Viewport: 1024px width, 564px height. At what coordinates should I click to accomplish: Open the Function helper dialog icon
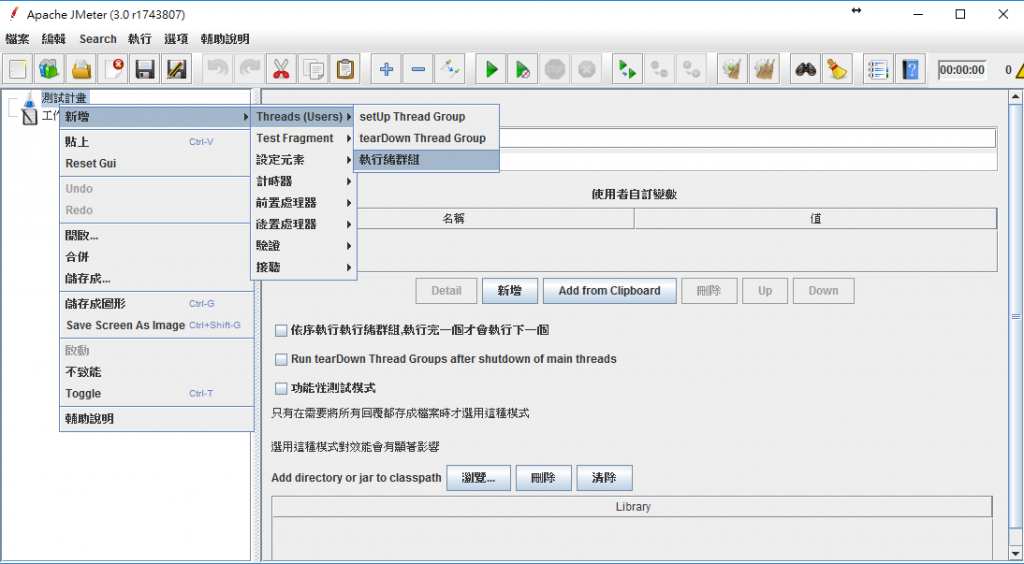[x=879, y=69]
